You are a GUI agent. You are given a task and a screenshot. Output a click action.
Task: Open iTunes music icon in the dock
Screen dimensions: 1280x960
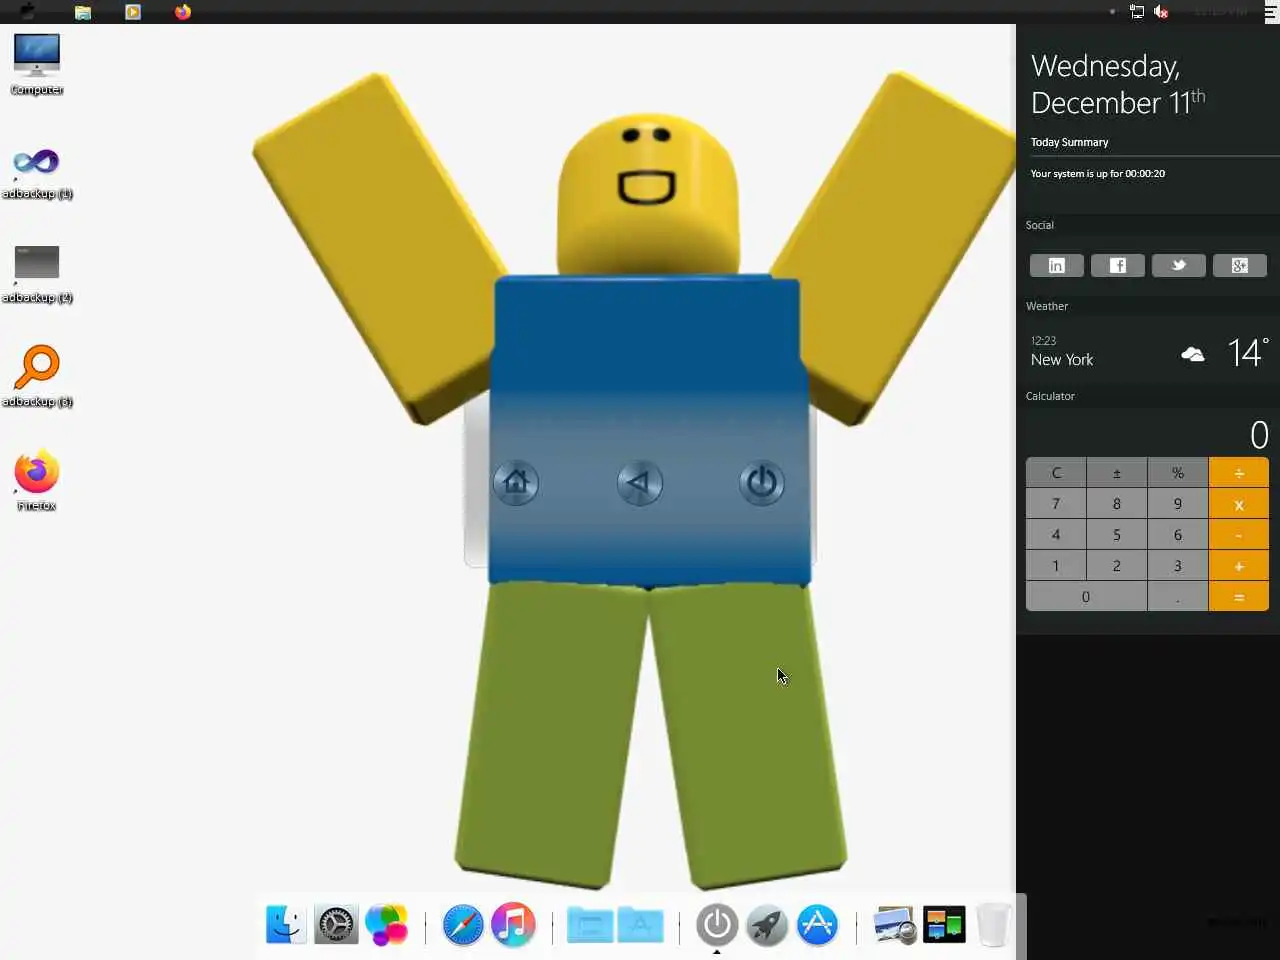pyautogui.click(x=513, y=925)
